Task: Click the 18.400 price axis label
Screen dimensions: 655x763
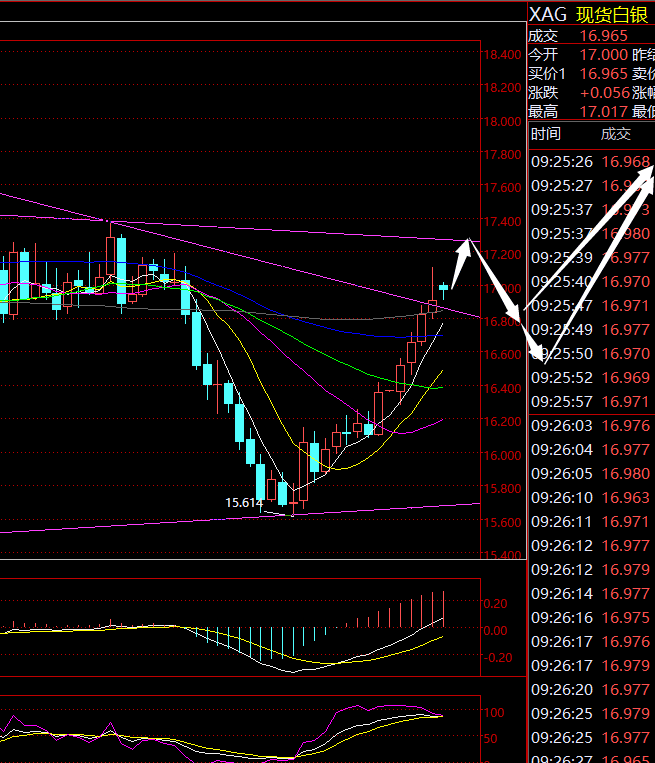Action: pyautogui.click(x=502, y=54)
